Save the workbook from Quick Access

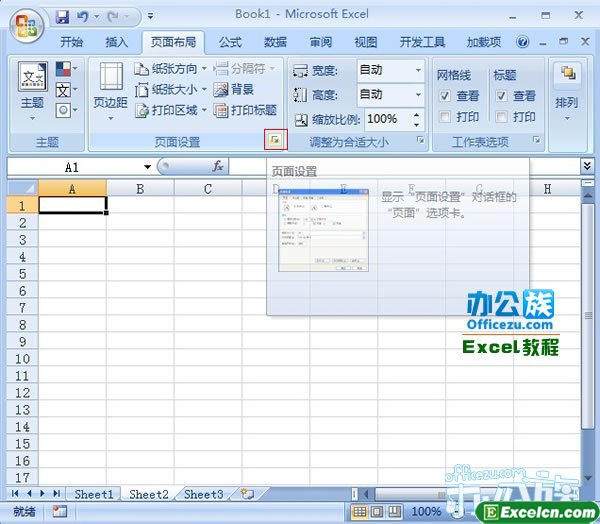coord(62,16)
